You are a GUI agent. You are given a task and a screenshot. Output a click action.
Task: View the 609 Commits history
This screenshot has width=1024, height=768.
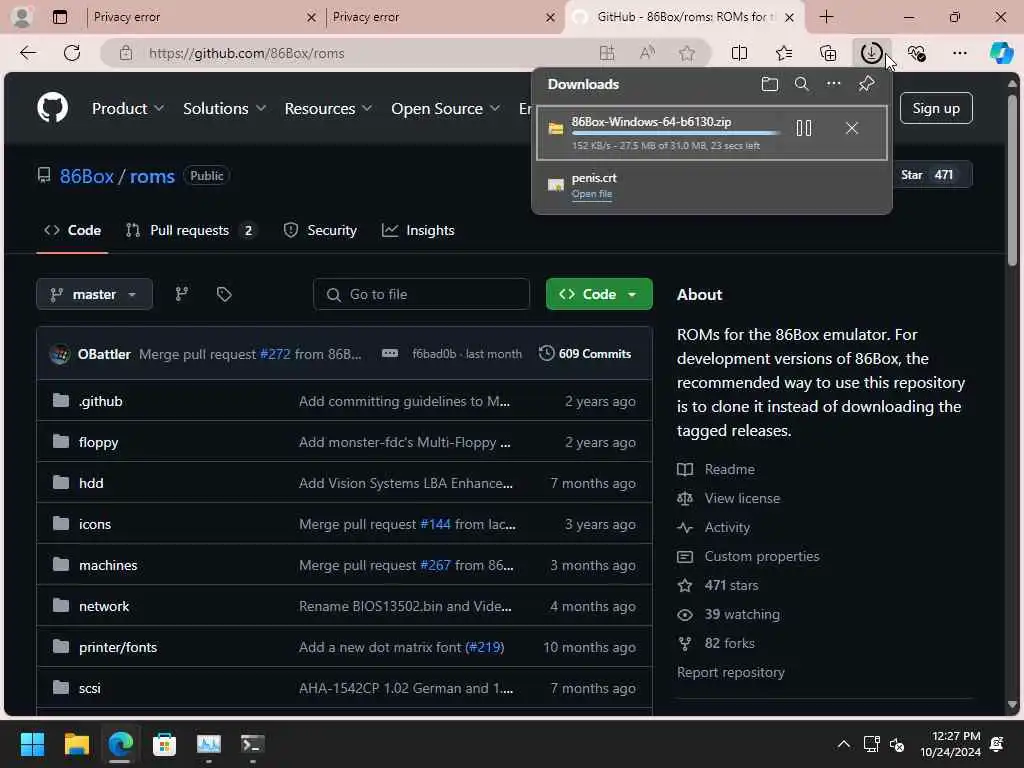[x=584, y=353]
